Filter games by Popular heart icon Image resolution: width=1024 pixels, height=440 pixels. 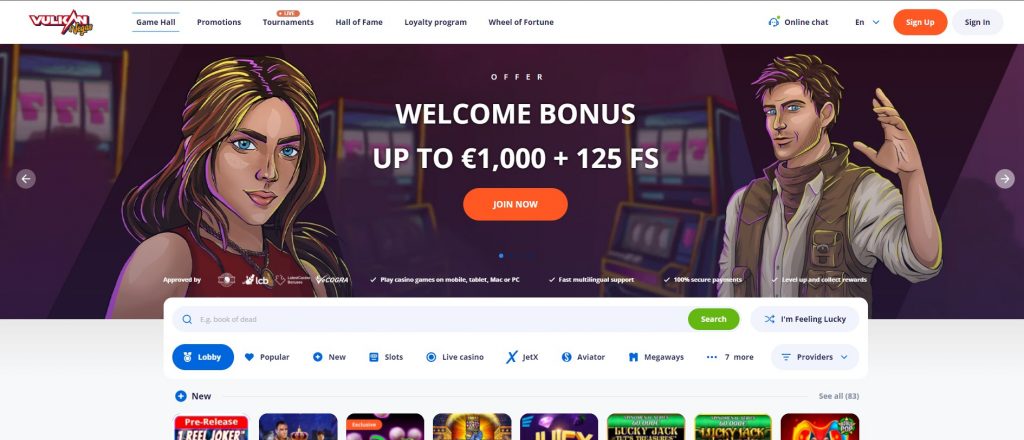(x=249, y=357)
